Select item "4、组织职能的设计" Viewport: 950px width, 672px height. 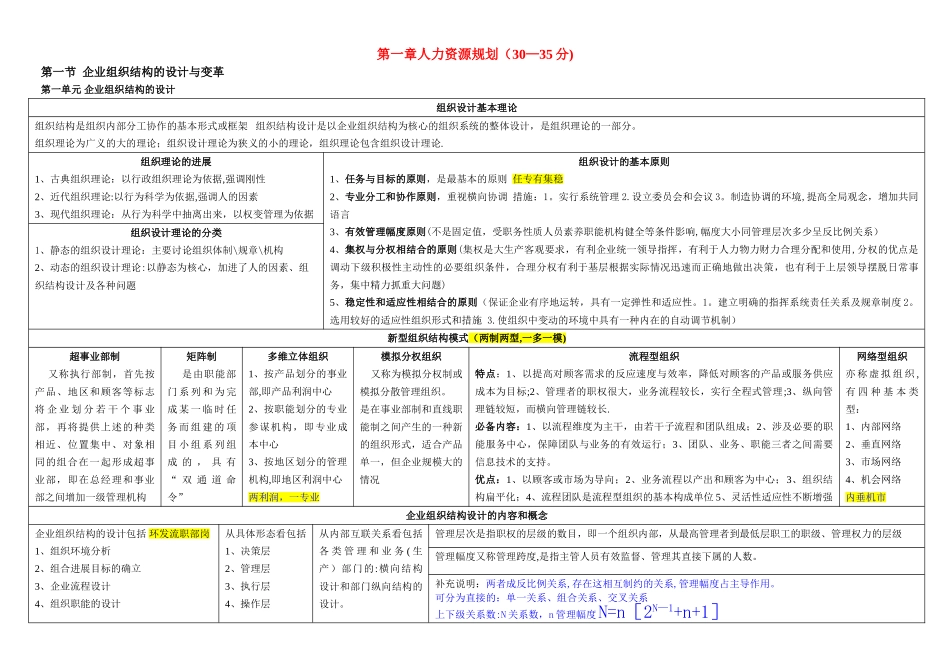(x=78, y=604)
